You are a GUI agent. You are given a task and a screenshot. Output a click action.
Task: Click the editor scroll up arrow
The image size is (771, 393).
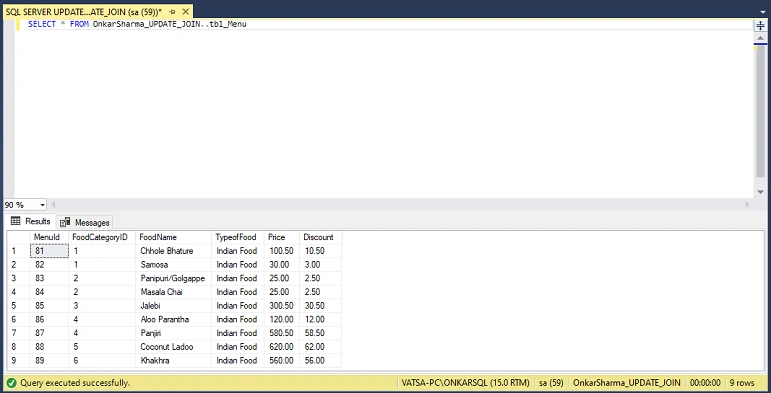tap(760, 38)
